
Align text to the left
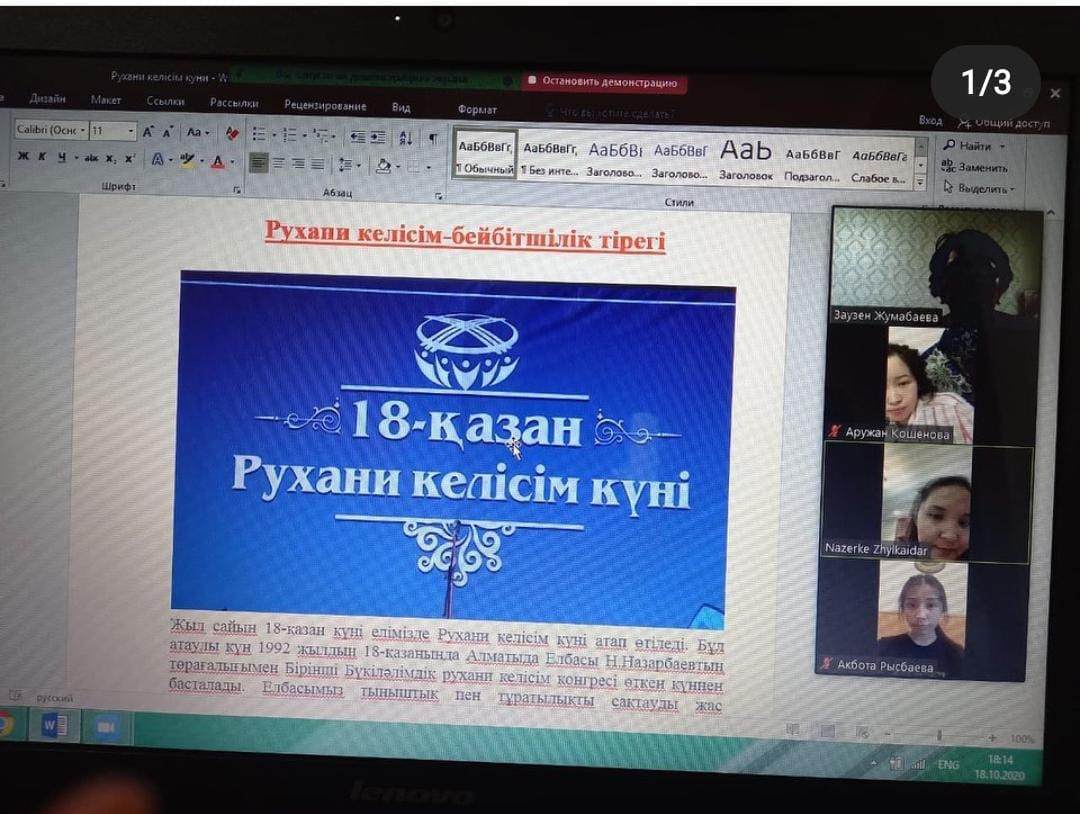click(x=258, y=163)
